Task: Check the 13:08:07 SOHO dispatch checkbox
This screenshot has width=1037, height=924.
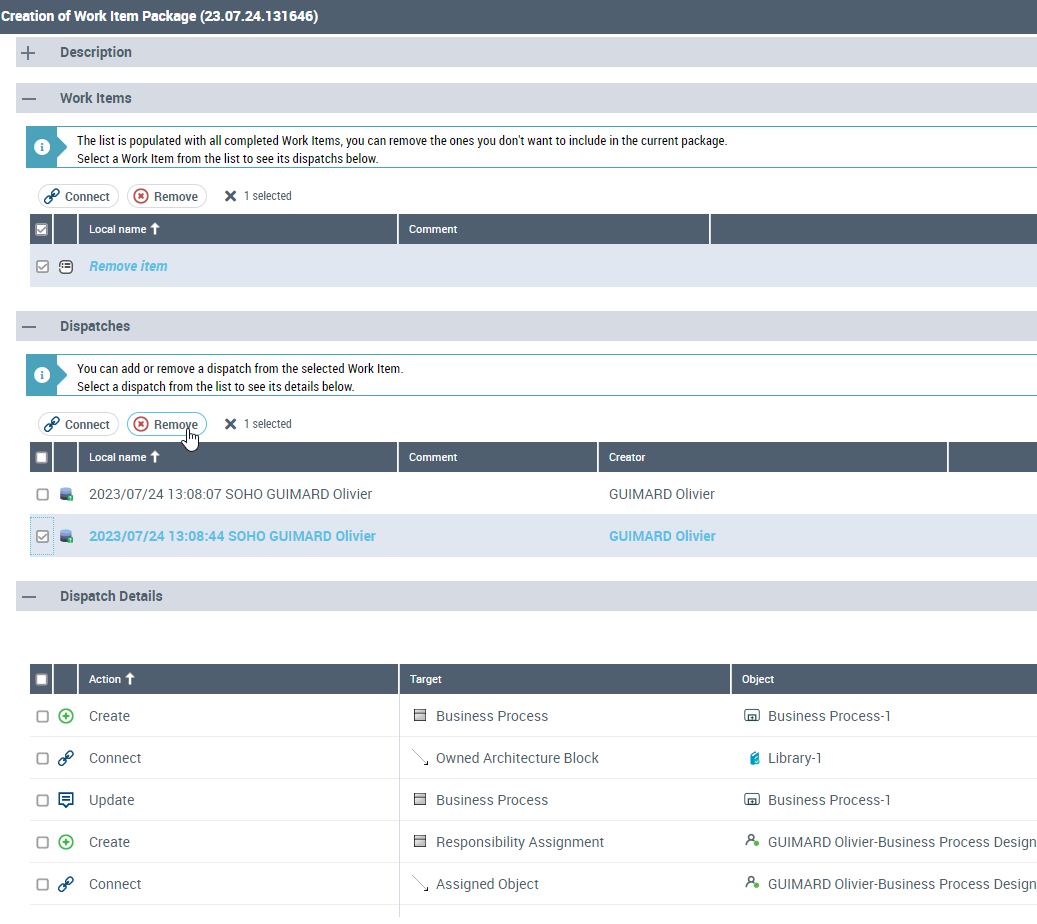Action: click(x=42, y=494)
